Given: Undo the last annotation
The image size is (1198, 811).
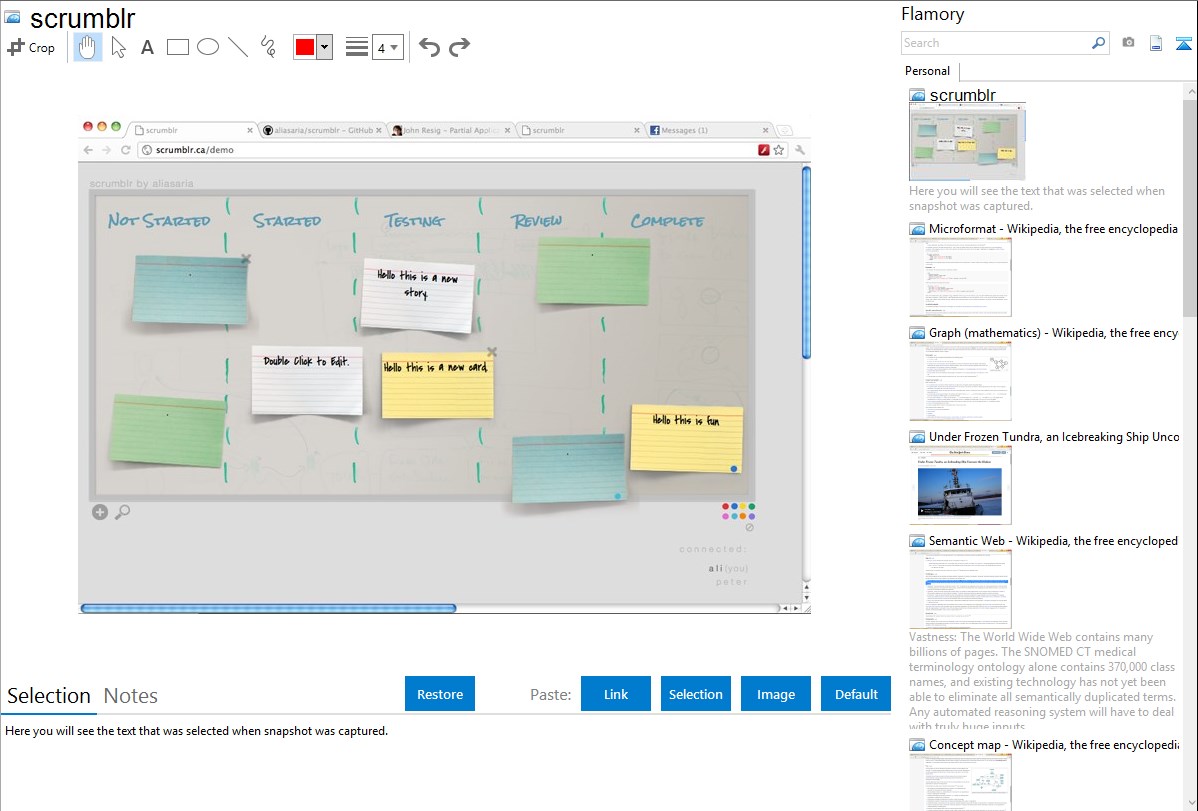Looking at the screenshot, I should tap(429, 47).
